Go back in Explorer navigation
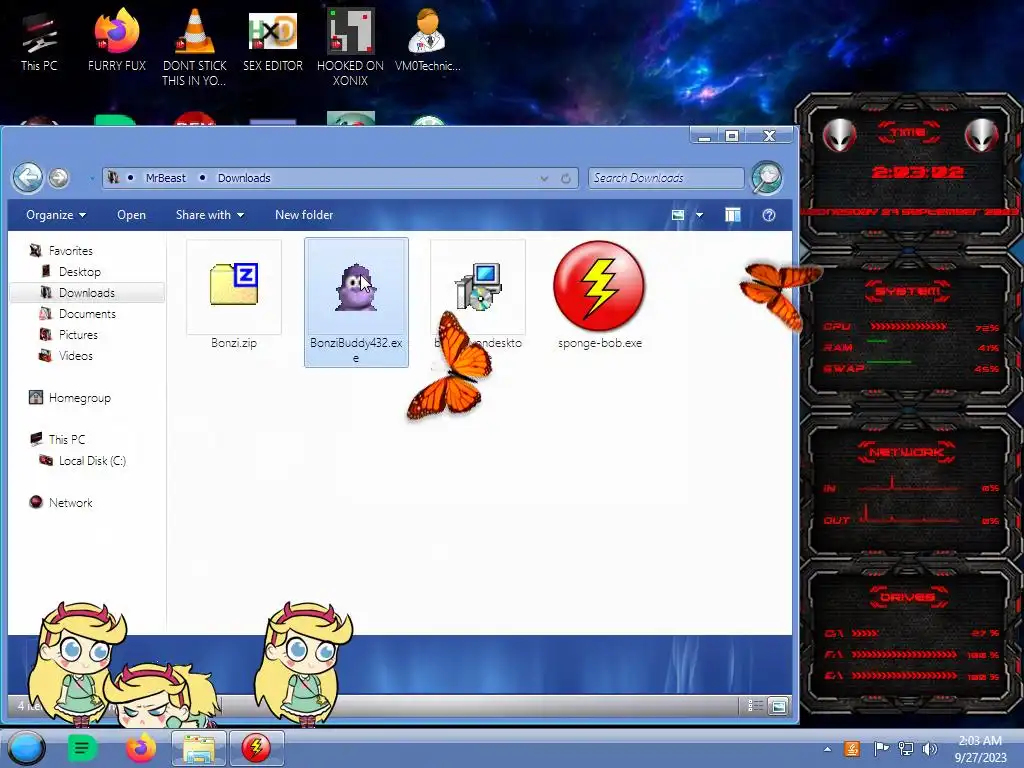Image resolution: width=1024 pixels, height=768 pixels. [x=27, y=177]
